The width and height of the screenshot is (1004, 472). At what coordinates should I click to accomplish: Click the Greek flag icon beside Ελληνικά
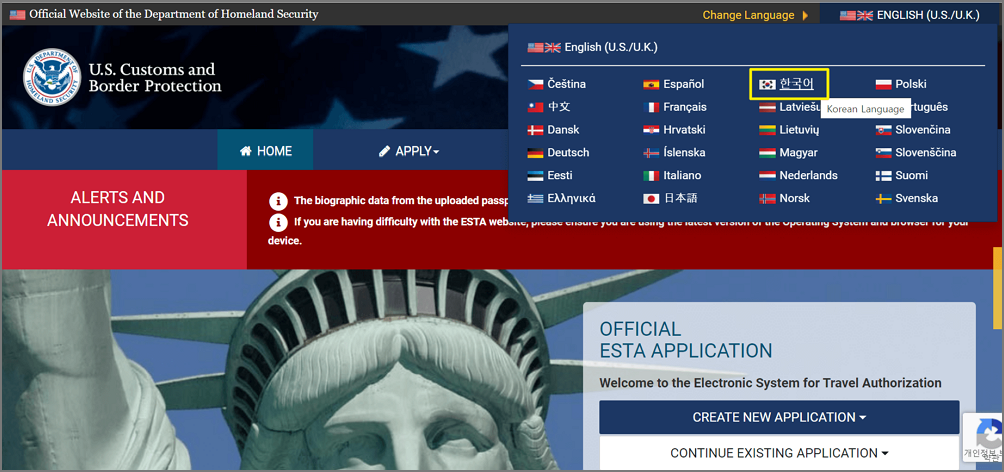pyautogui.click(x=535, y=199)
